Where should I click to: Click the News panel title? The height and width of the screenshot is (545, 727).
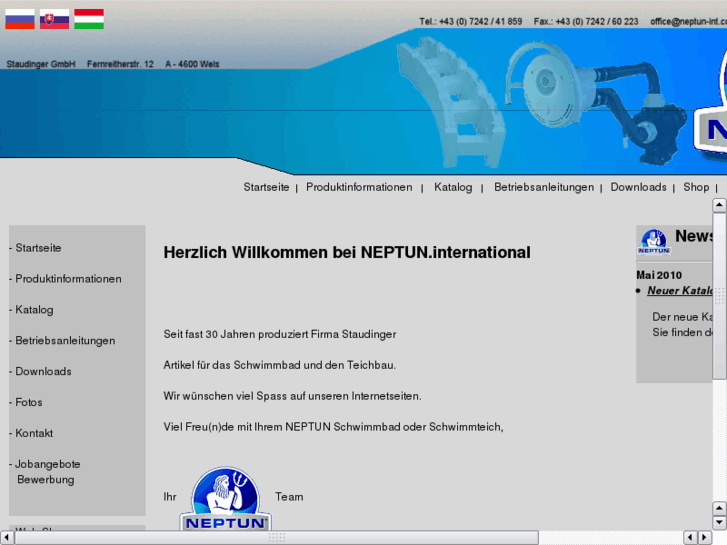(x=694, y=236)
